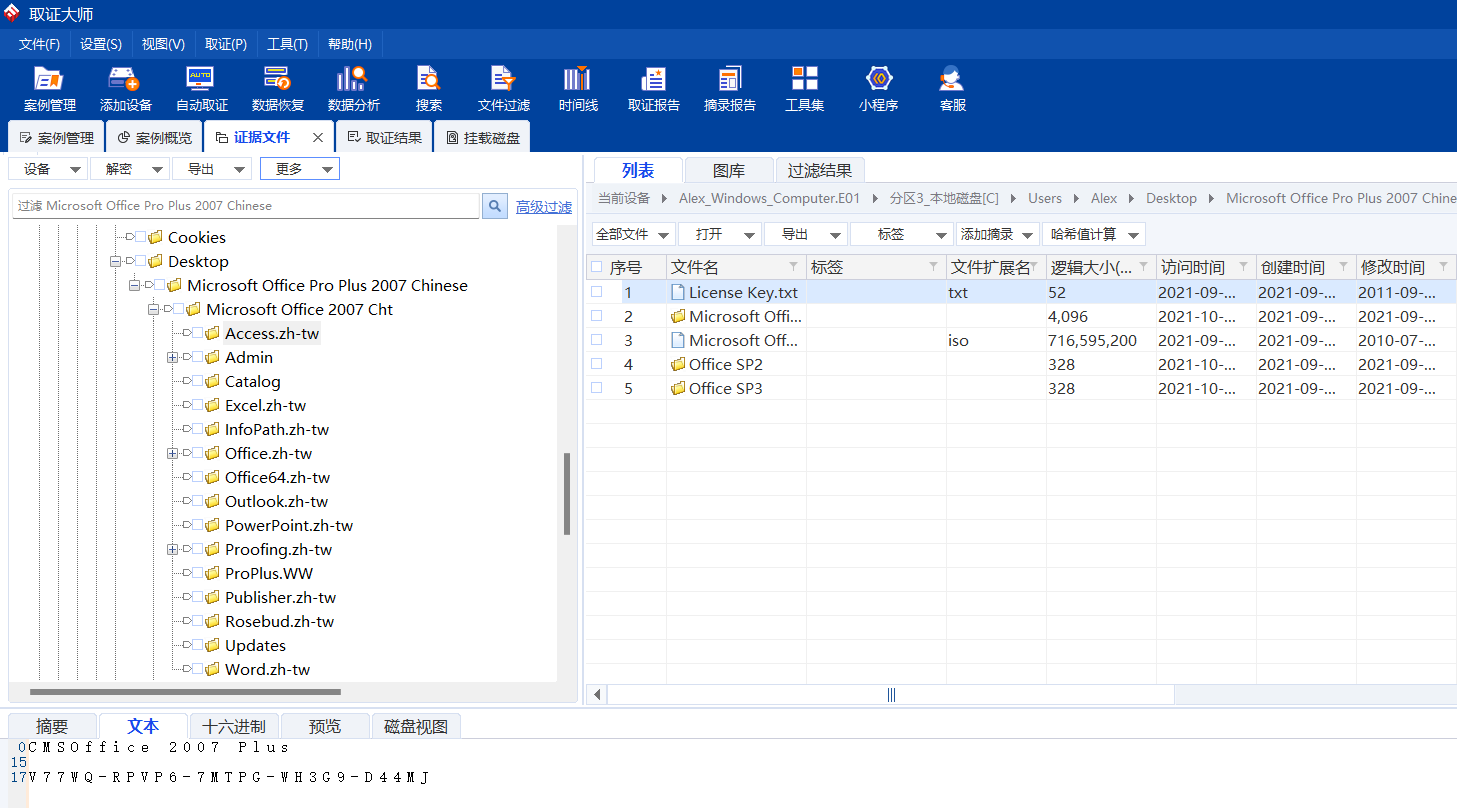Tick the Admin folder checkbox in tree
Image resolution: width=1457 pixels, height=808 pixels.
[x=197, y=357]
